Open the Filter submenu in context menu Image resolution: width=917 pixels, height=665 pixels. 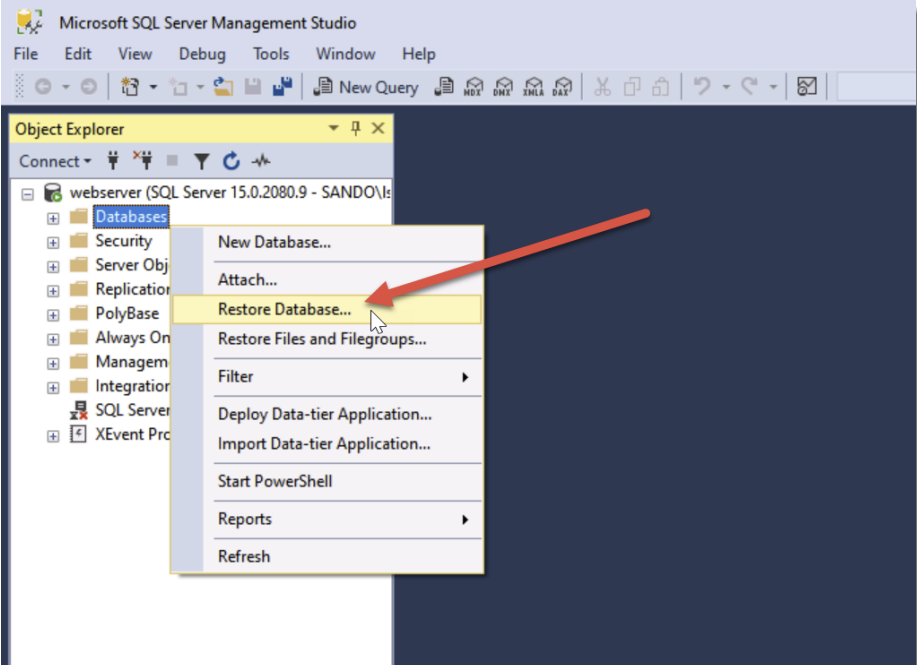326,377
